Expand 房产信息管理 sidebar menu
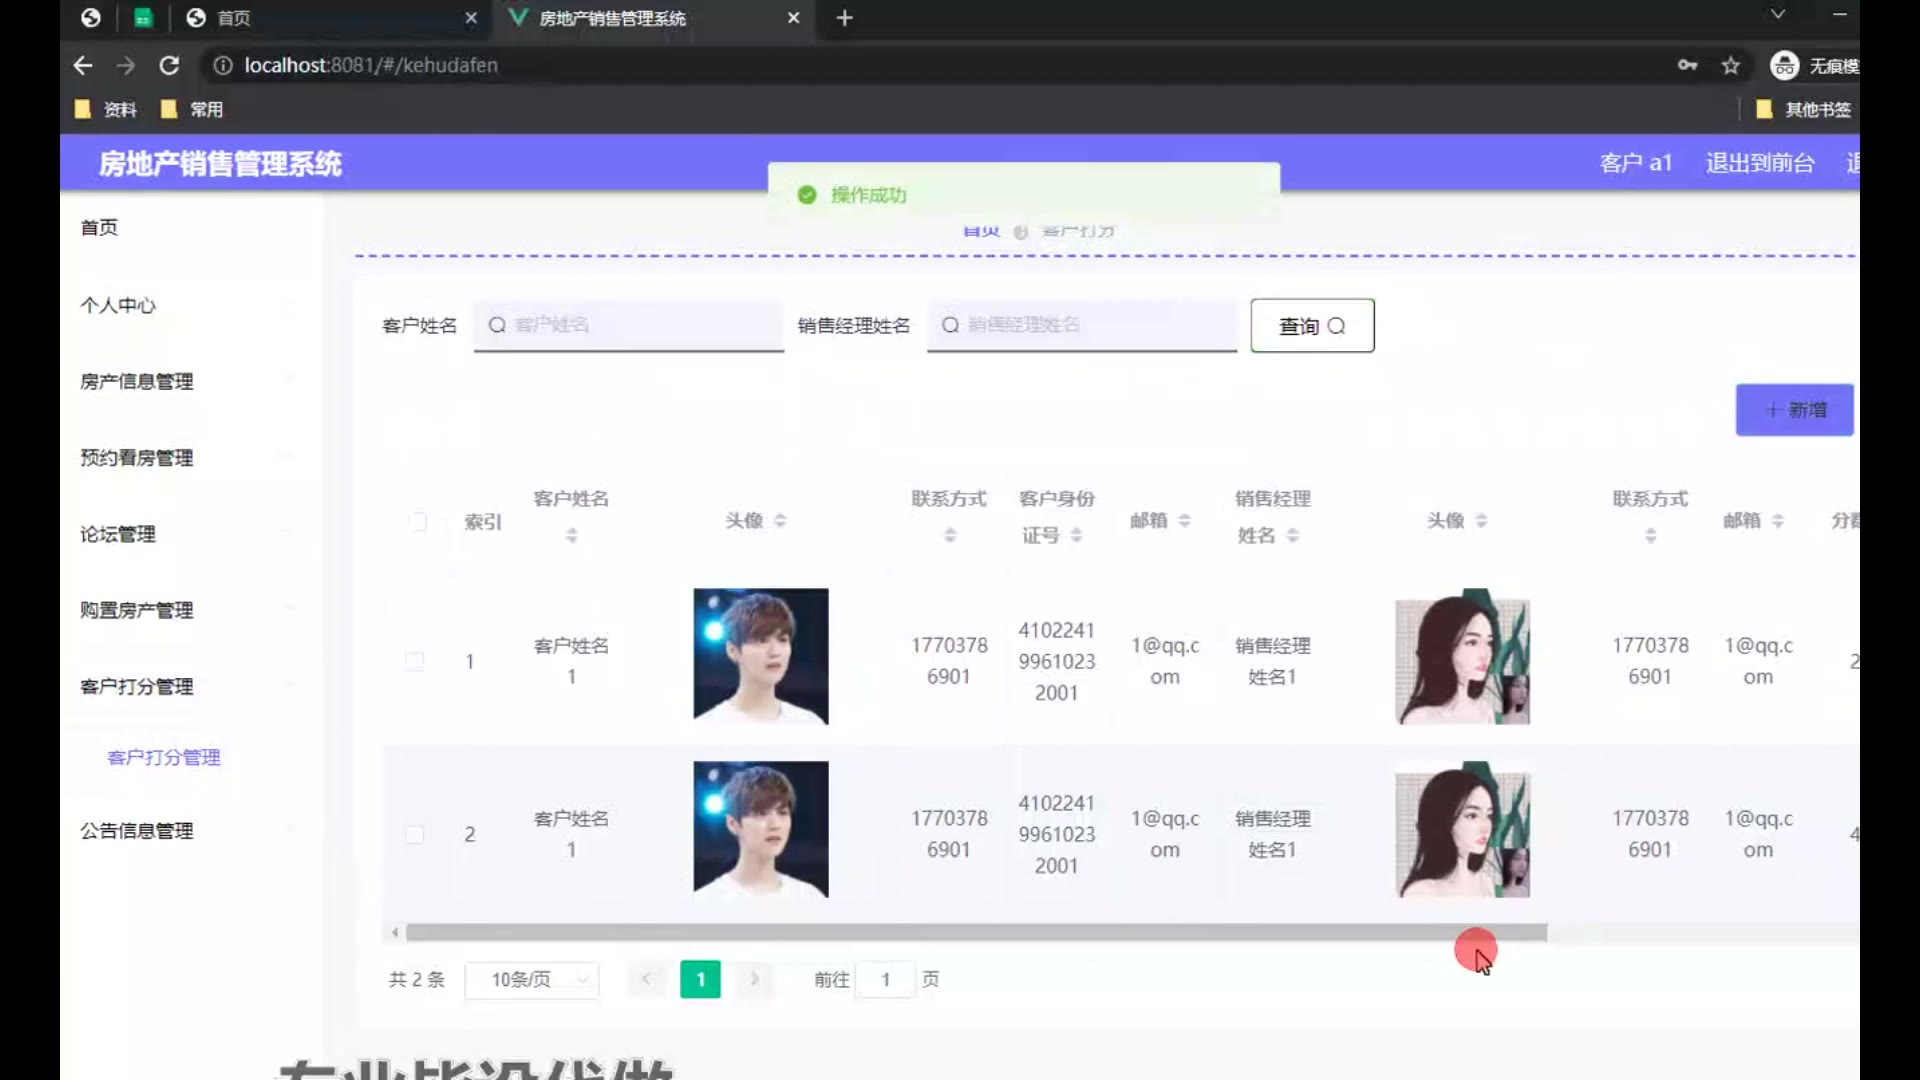Screen dimensions: 1920x1080 point(137,381)
